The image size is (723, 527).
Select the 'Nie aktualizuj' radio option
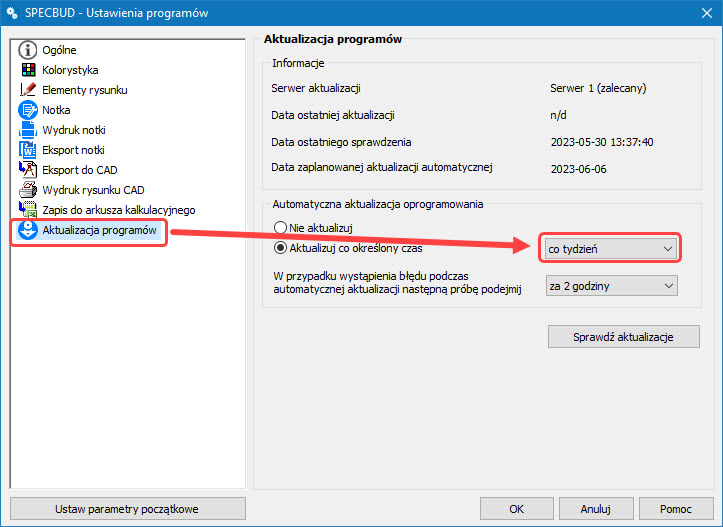(281, 228)
